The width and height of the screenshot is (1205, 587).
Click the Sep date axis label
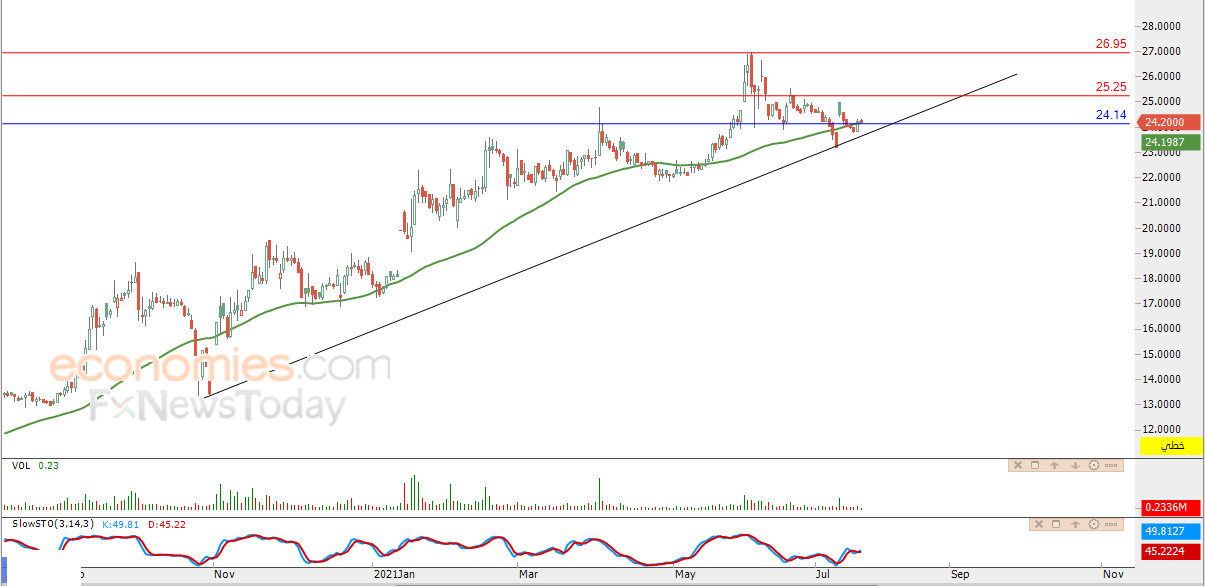[x=960, y=574]
